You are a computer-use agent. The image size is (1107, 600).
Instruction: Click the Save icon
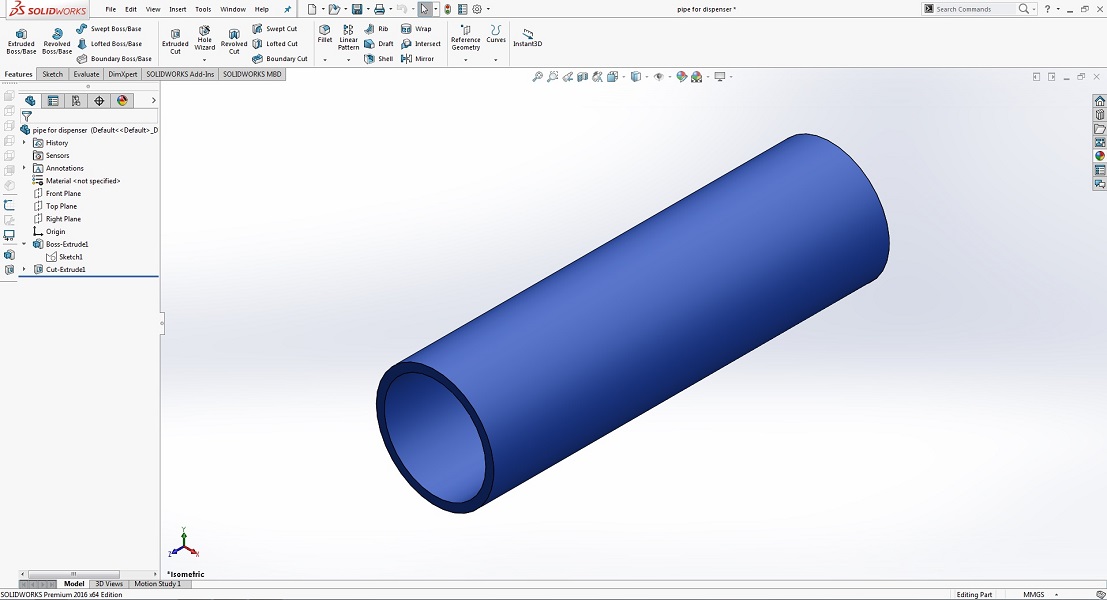point(357,9)
